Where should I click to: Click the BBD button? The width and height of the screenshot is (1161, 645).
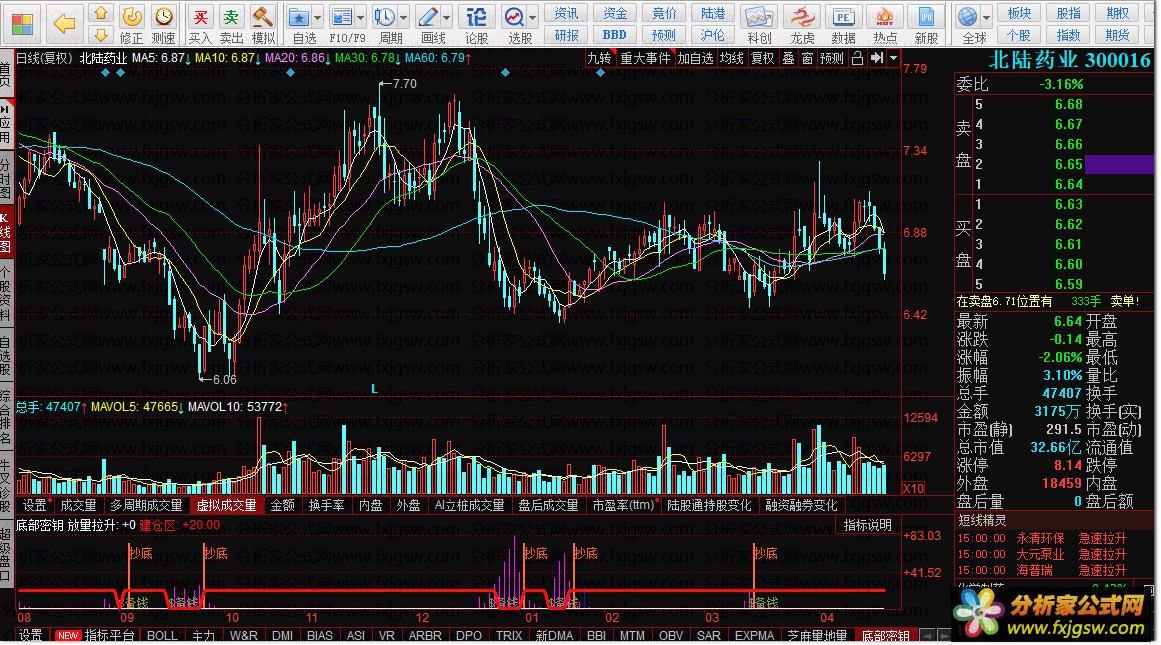pyautogui.click(x=615, y=35)
